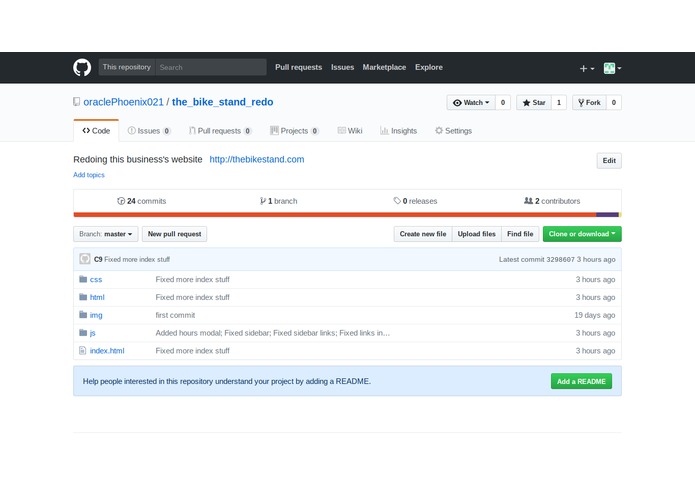Click the Add a README button

point(581,381)
